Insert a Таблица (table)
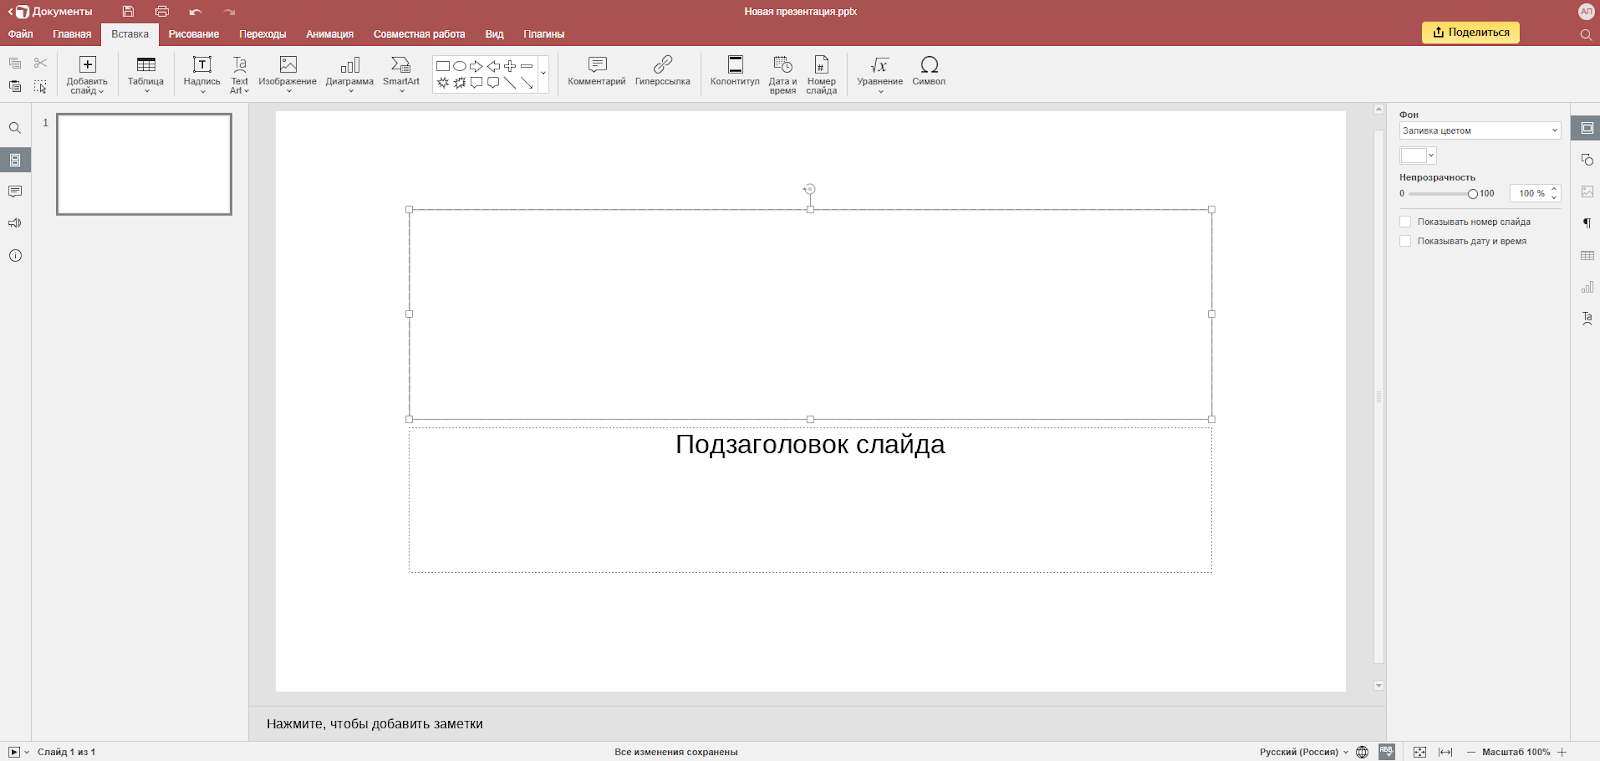The height and width of the screenshot is (761, 1600). (x=146, y=74)
